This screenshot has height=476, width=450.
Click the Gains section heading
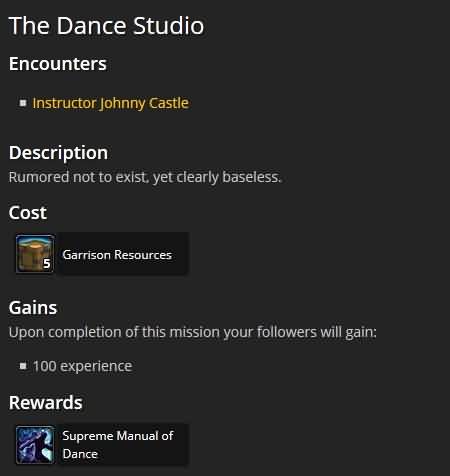coord(33,308)
